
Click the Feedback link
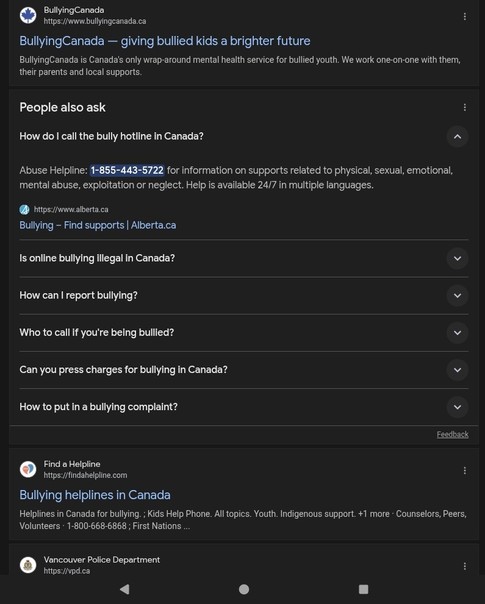pyautogui.click(x=452, y=435)
